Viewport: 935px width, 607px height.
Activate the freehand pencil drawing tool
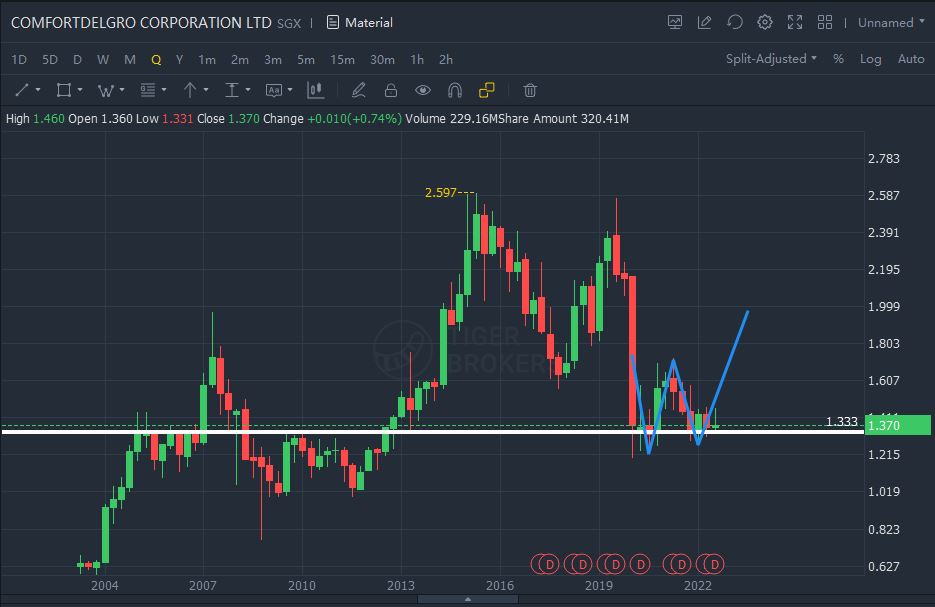(358, 90)
